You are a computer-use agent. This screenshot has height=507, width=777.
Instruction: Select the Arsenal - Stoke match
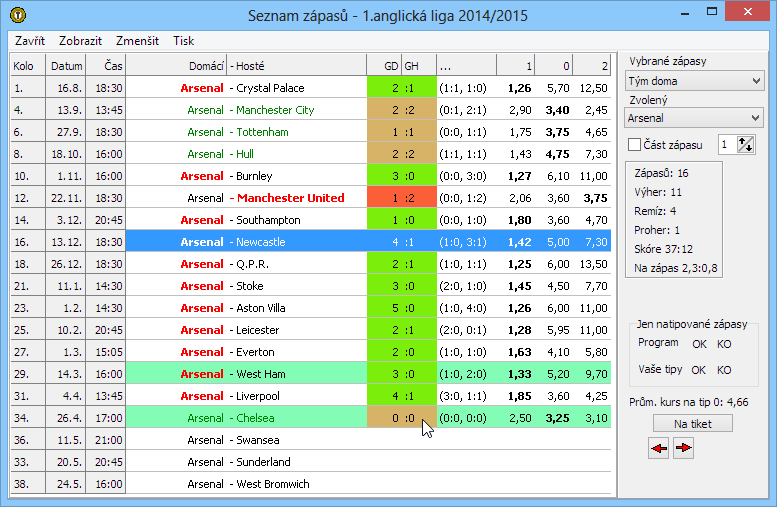tap(311, 286)
